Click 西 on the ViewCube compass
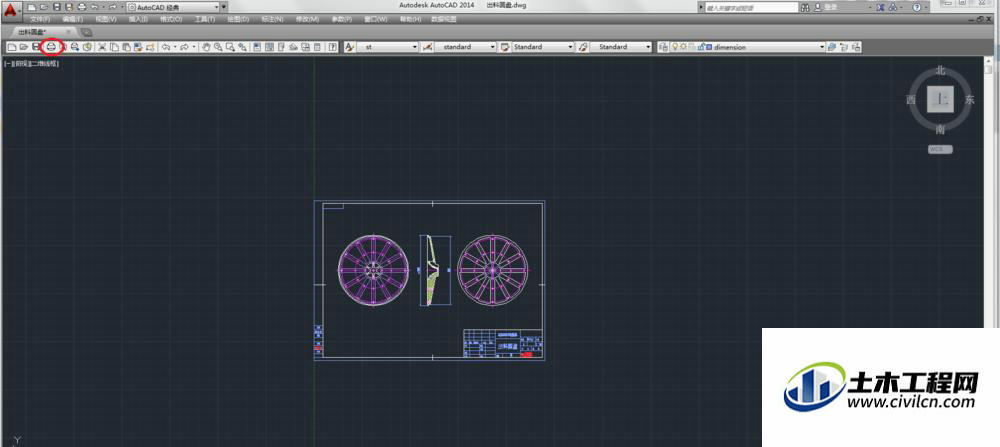The height and width of the screenshot is (447, 1000). point(911,99)
